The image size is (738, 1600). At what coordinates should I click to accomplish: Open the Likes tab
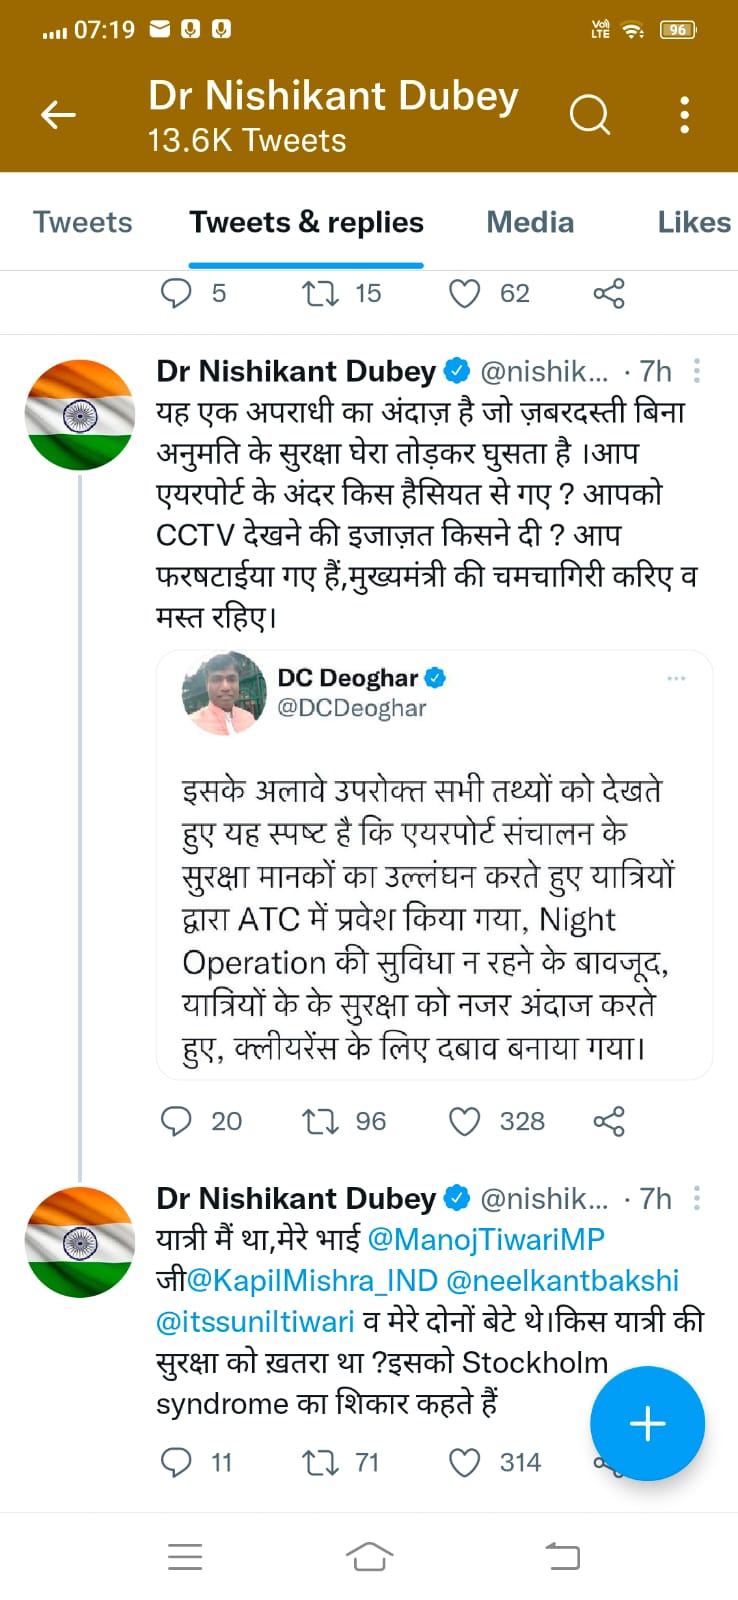point(693,222)
